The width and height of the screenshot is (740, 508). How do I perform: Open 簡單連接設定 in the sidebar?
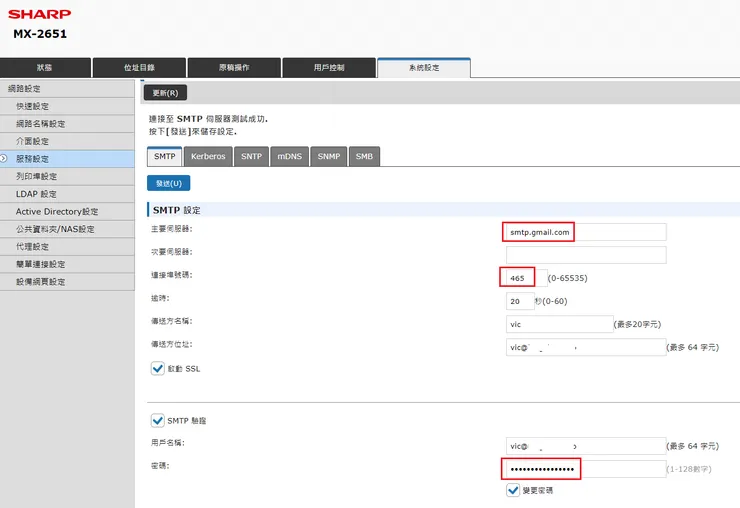pyautogui.click(x=67, y=264)
